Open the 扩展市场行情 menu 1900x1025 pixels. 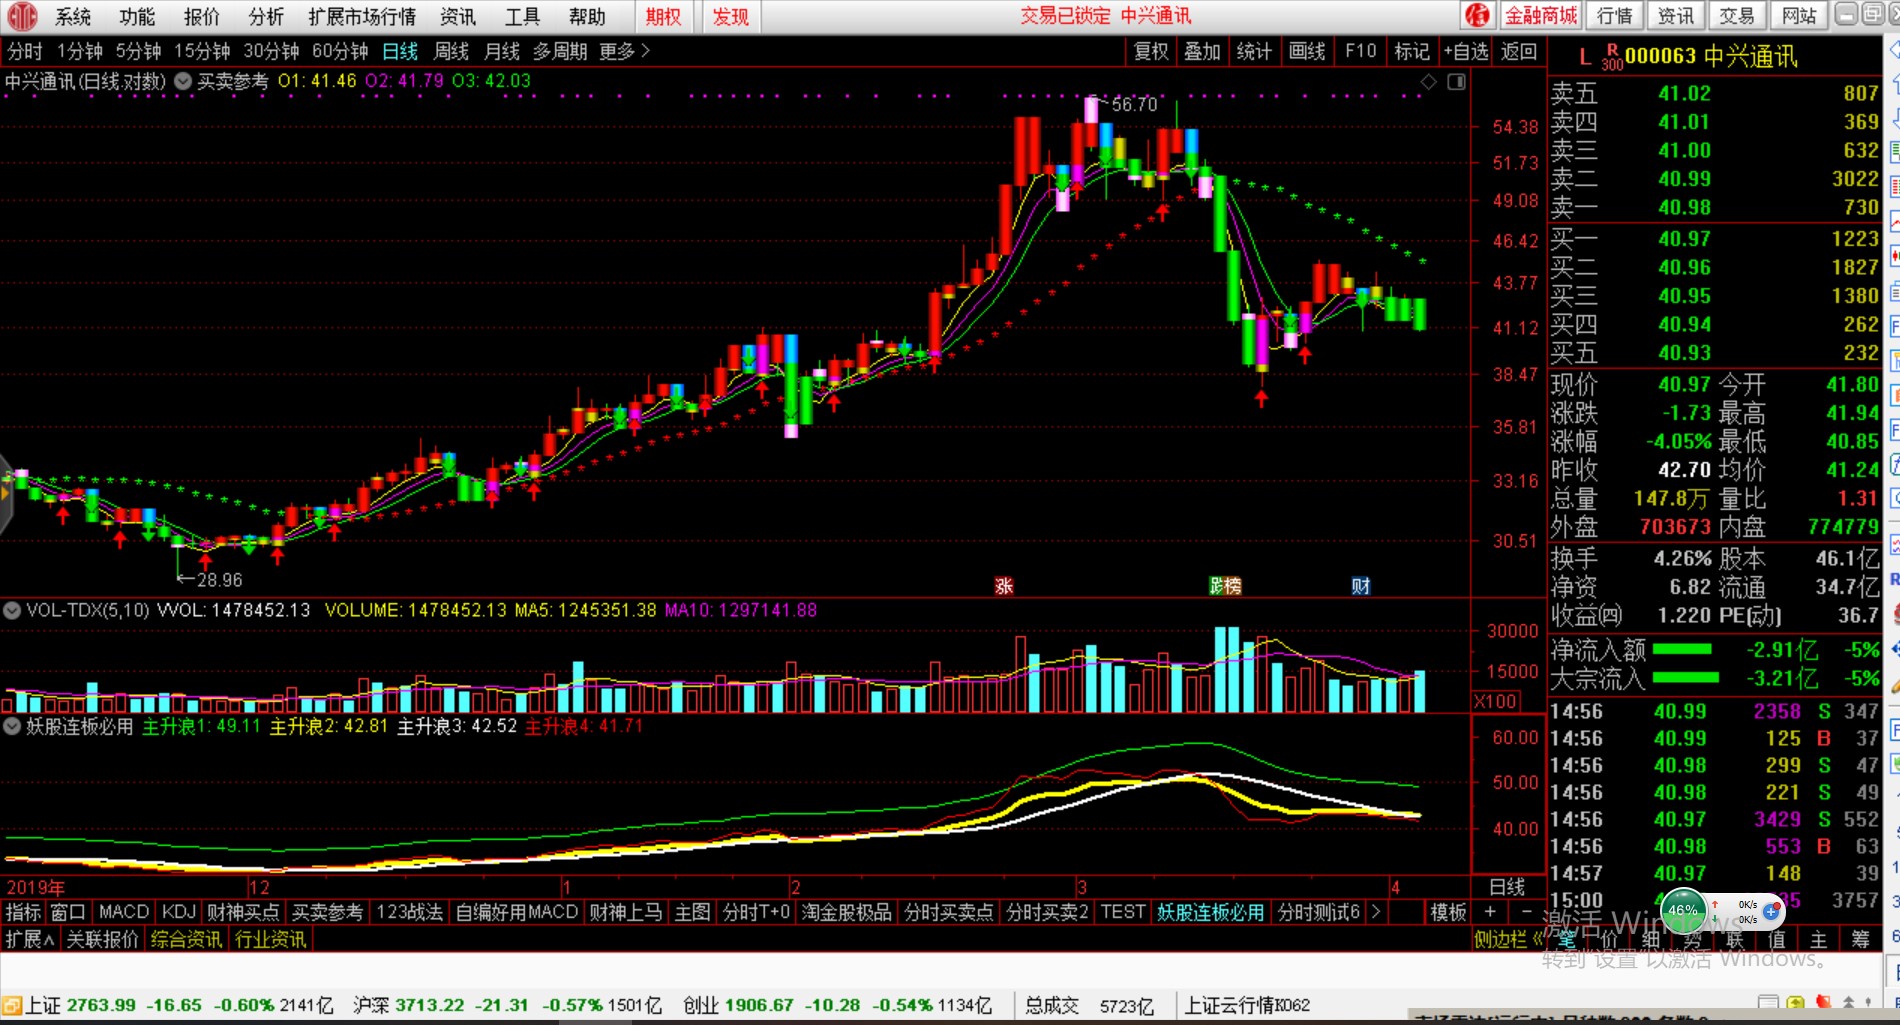(x=362, y=16)
